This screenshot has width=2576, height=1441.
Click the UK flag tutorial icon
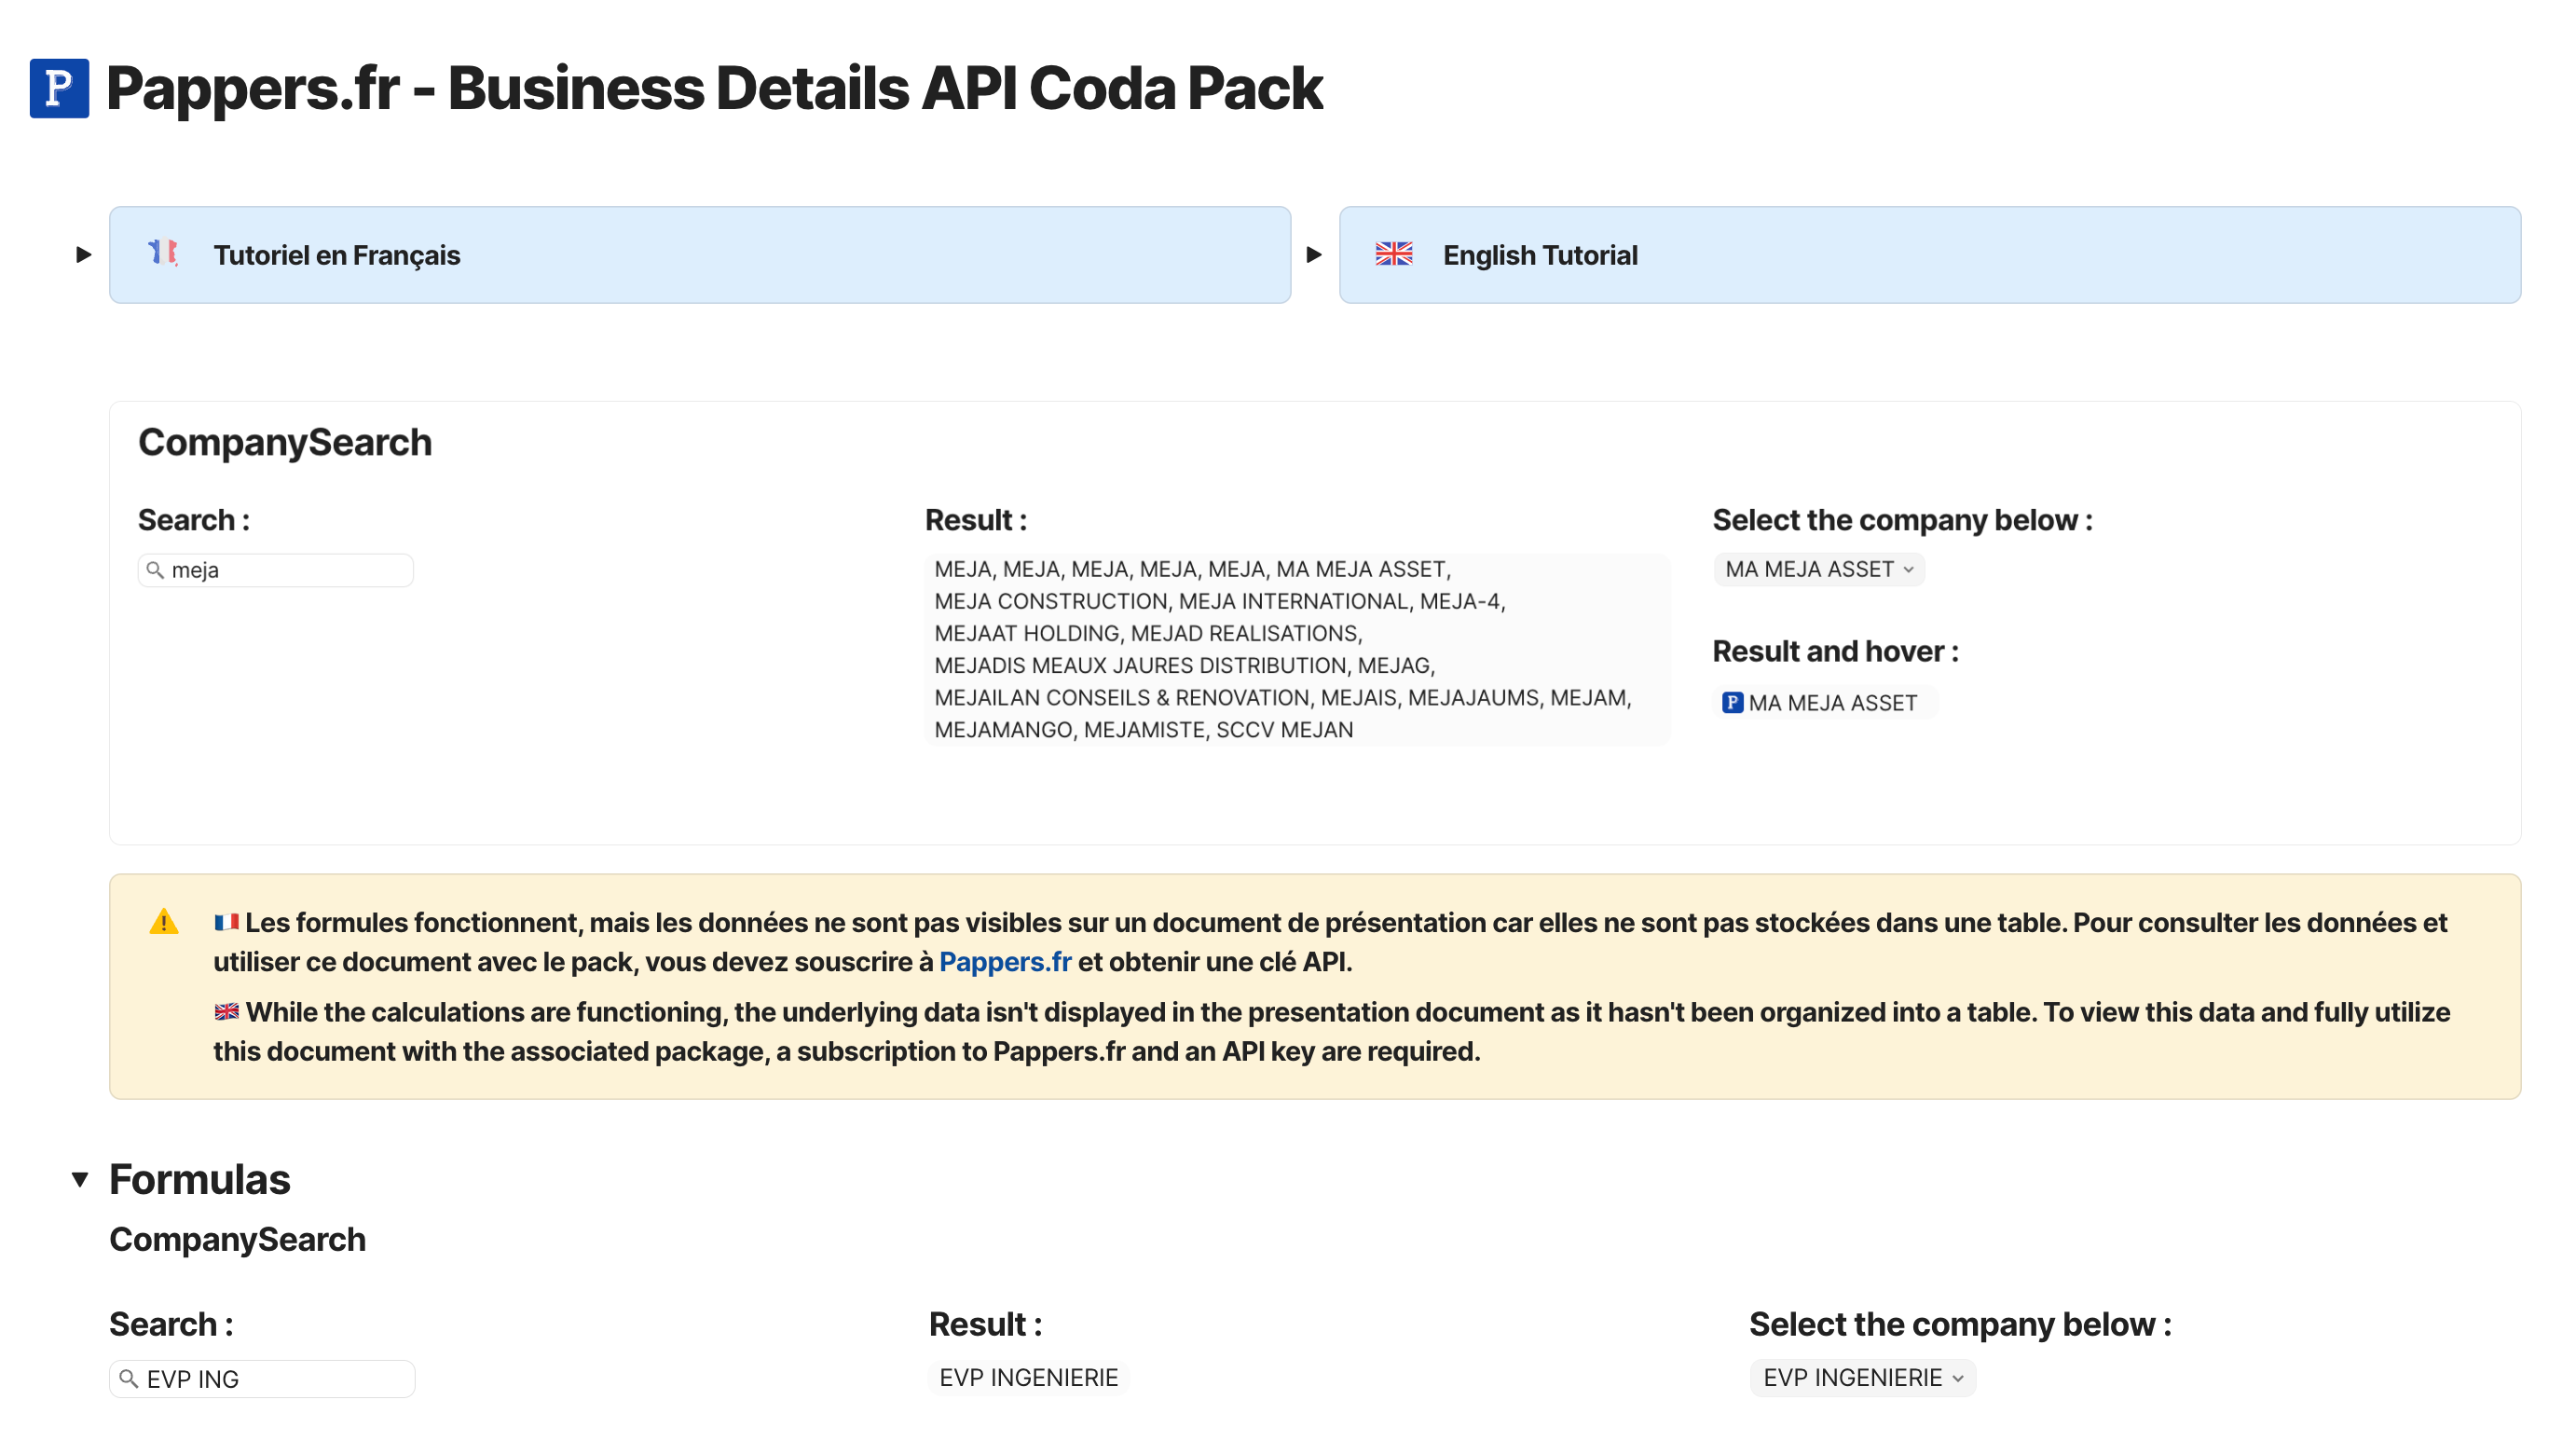click(1393, 254)
